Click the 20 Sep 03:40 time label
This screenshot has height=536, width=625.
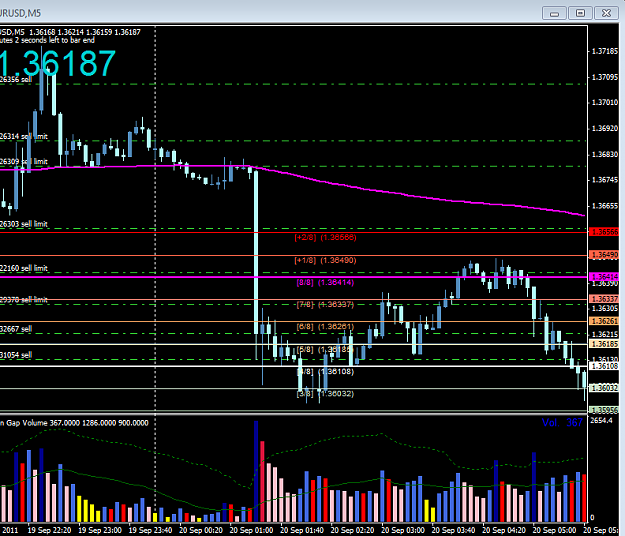pyautogui.click(x=454, y=530)
